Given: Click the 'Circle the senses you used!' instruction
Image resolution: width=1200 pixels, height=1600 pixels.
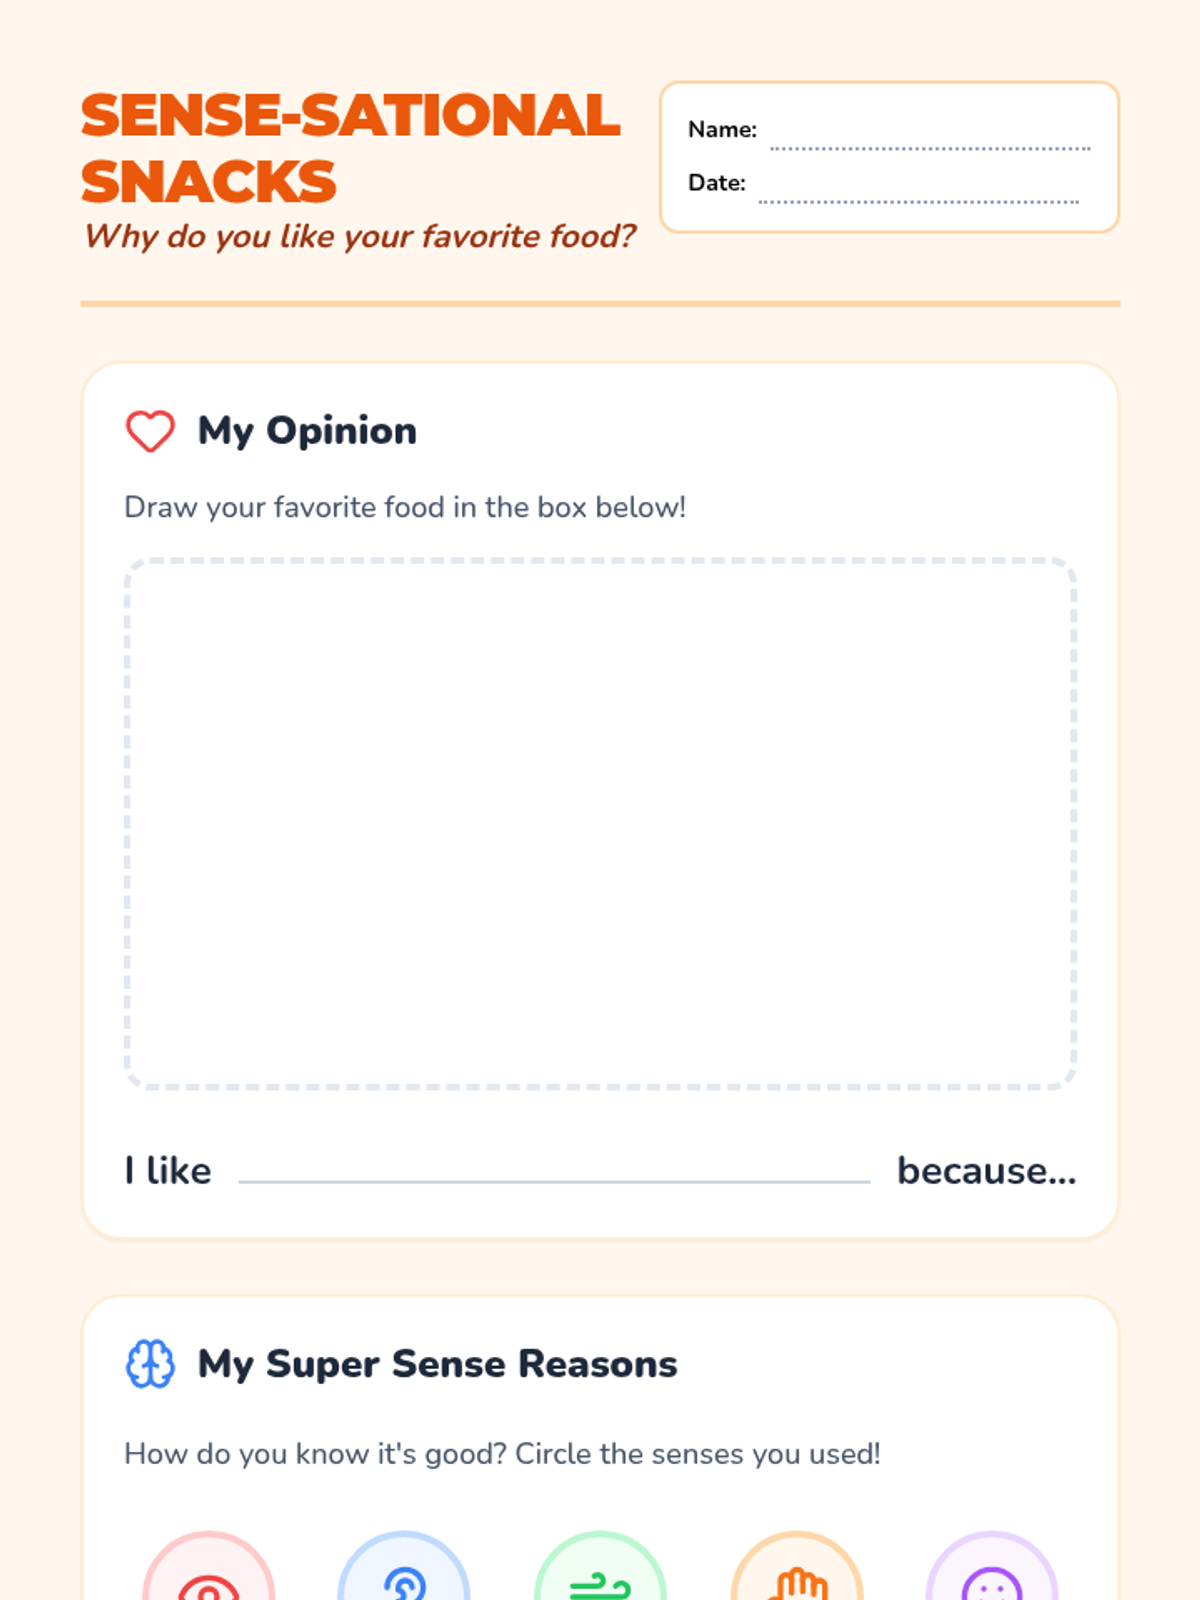Looking at the screenshot, I should click(x=698, y=1453).
